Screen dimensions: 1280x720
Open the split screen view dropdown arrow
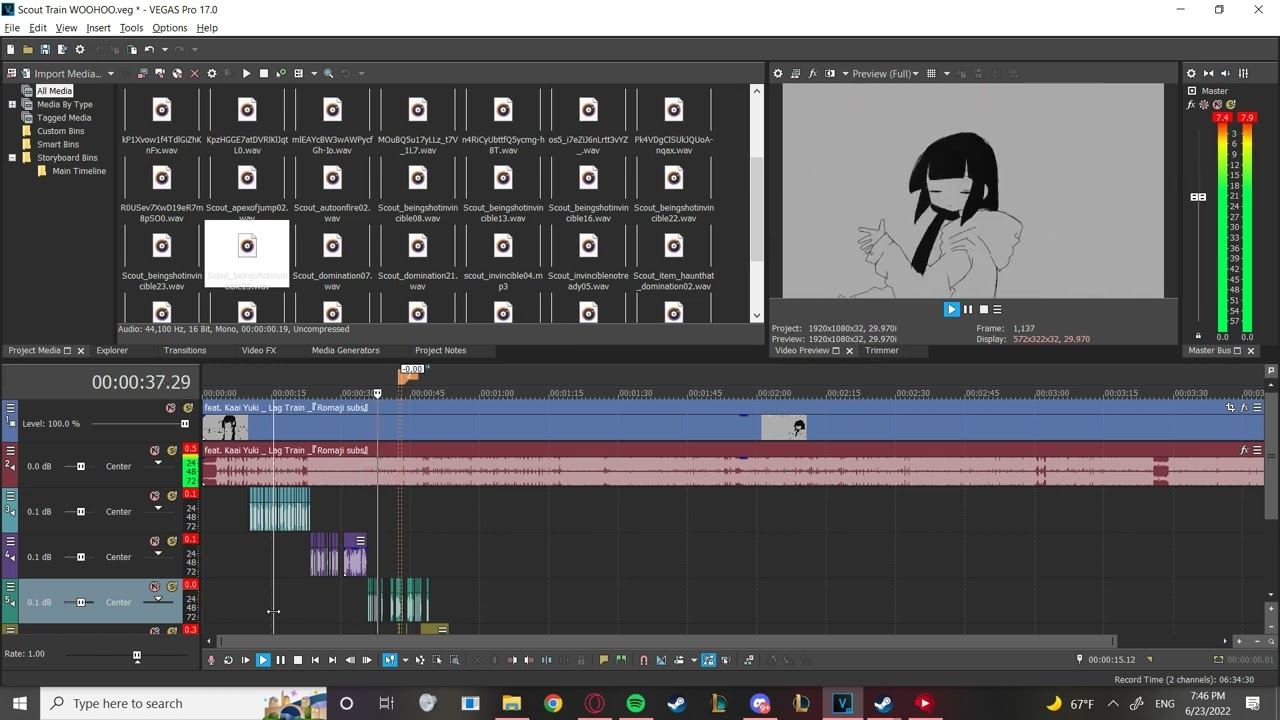point(845,73)
